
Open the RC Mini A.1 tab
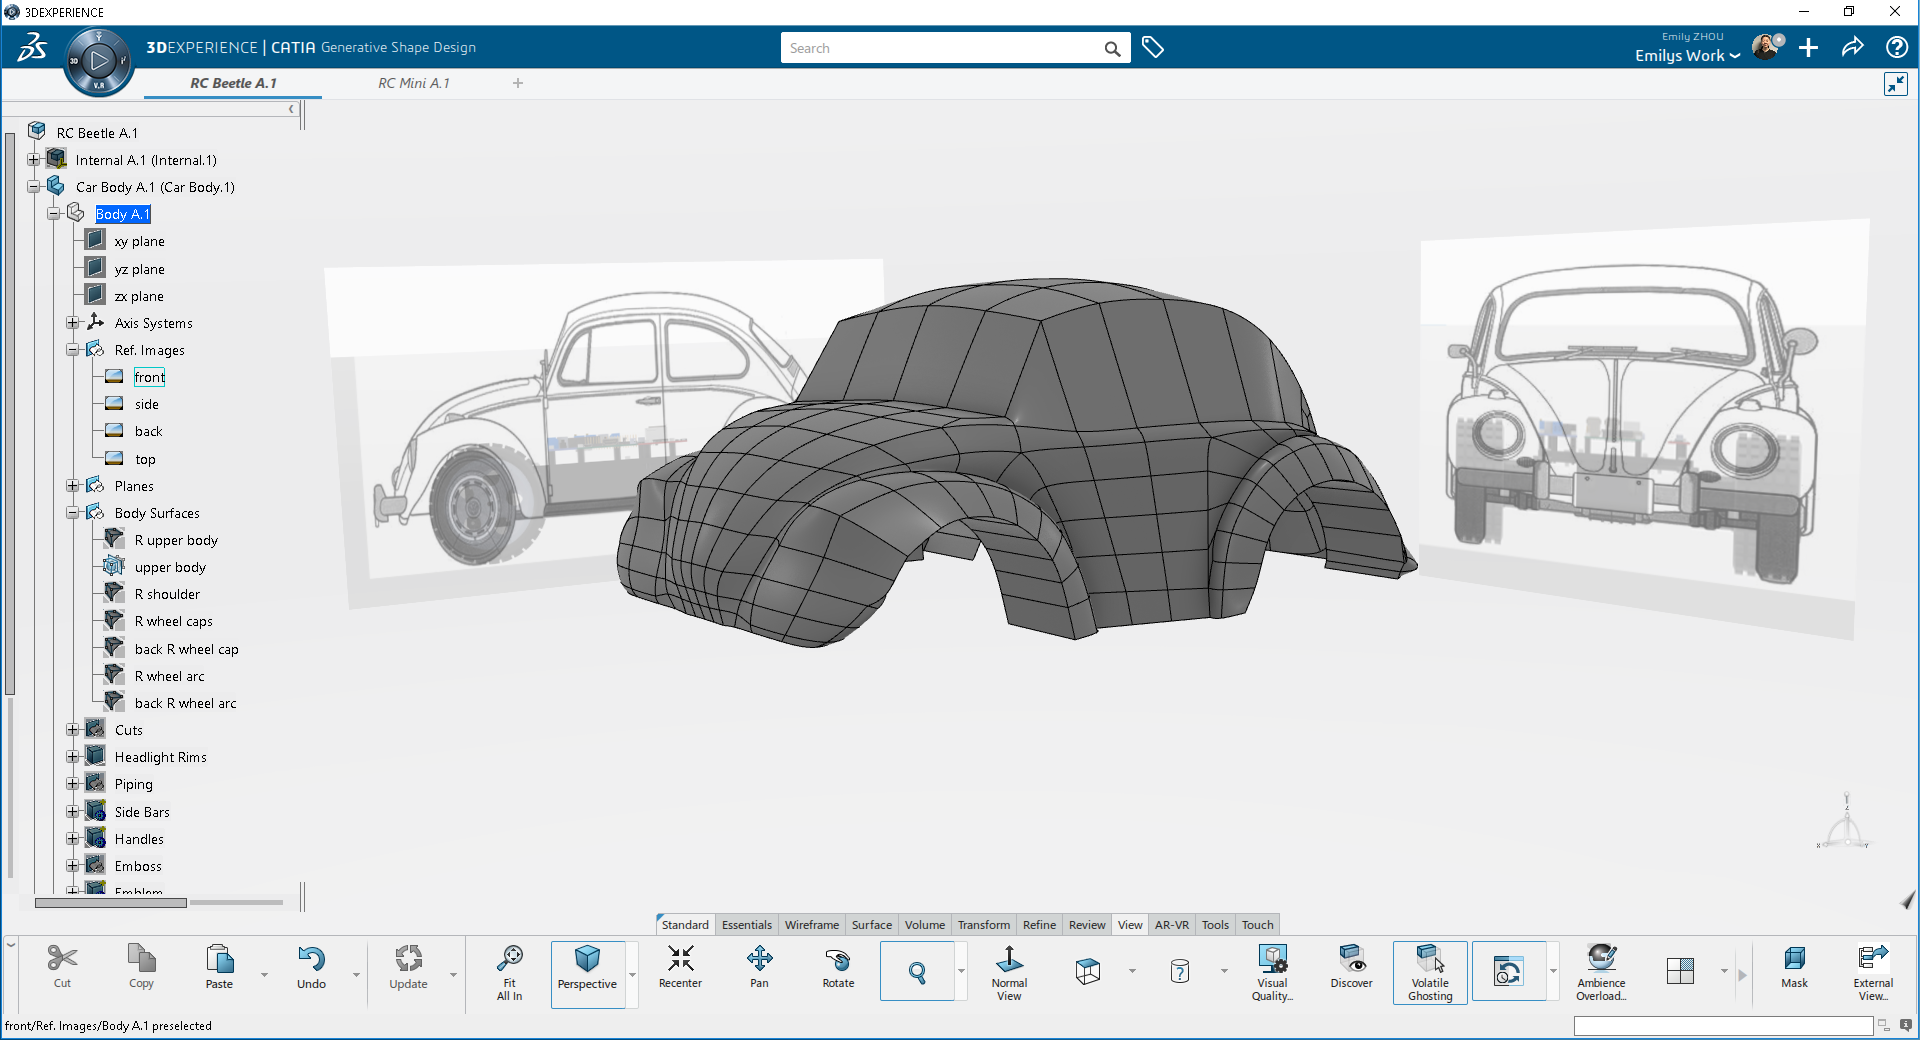point(413,83)
